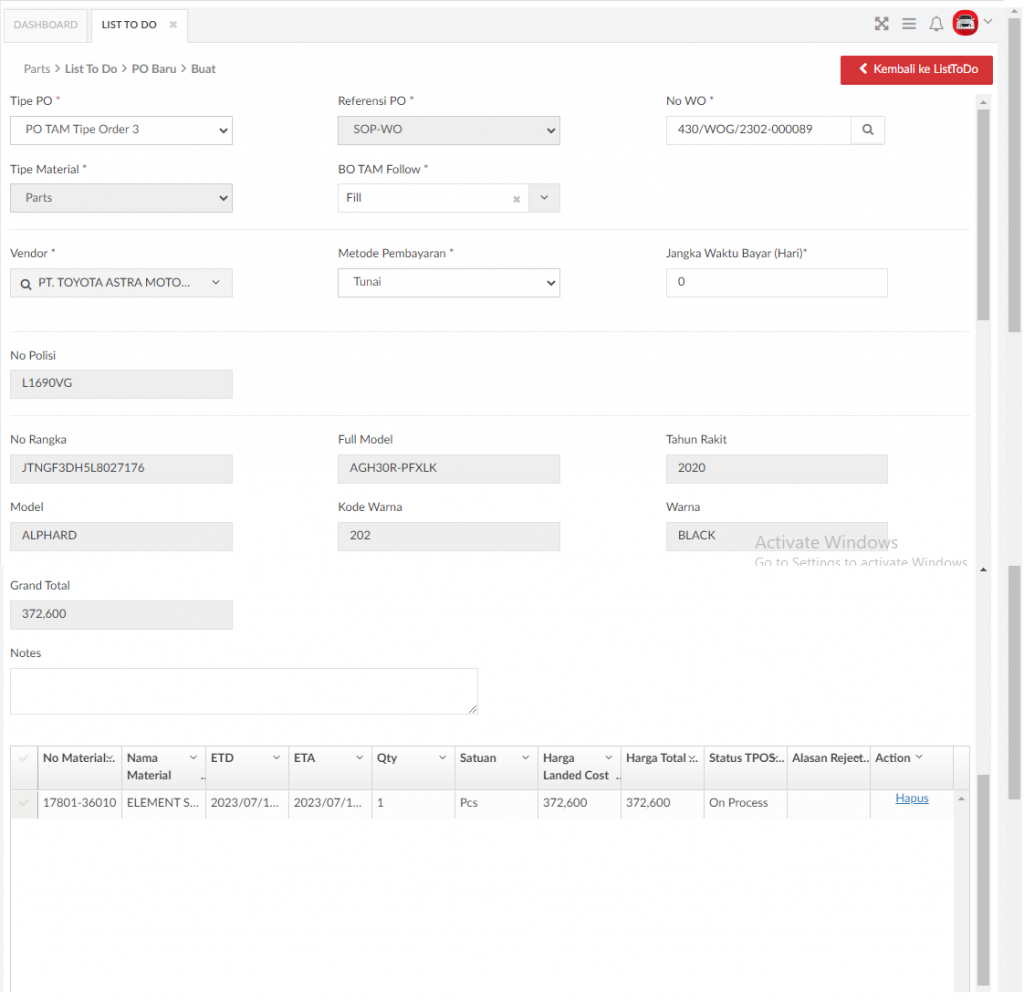Search the No WO magnifier button
The height and width of the screenshot is (1002, 1024).
pyautogui.click(x=867, y=130)
